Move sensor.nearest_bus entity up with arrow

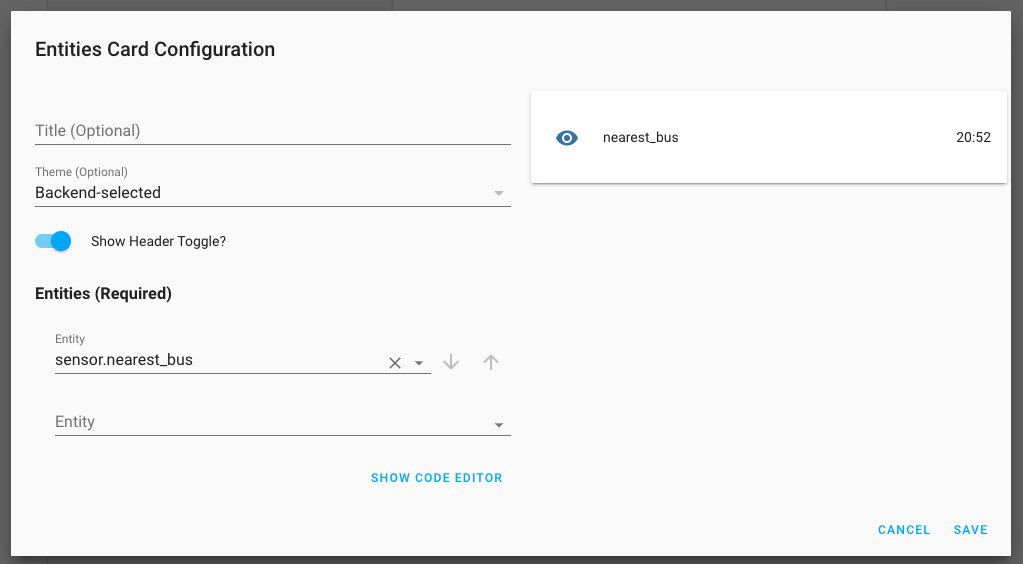[x=491, y=362]
